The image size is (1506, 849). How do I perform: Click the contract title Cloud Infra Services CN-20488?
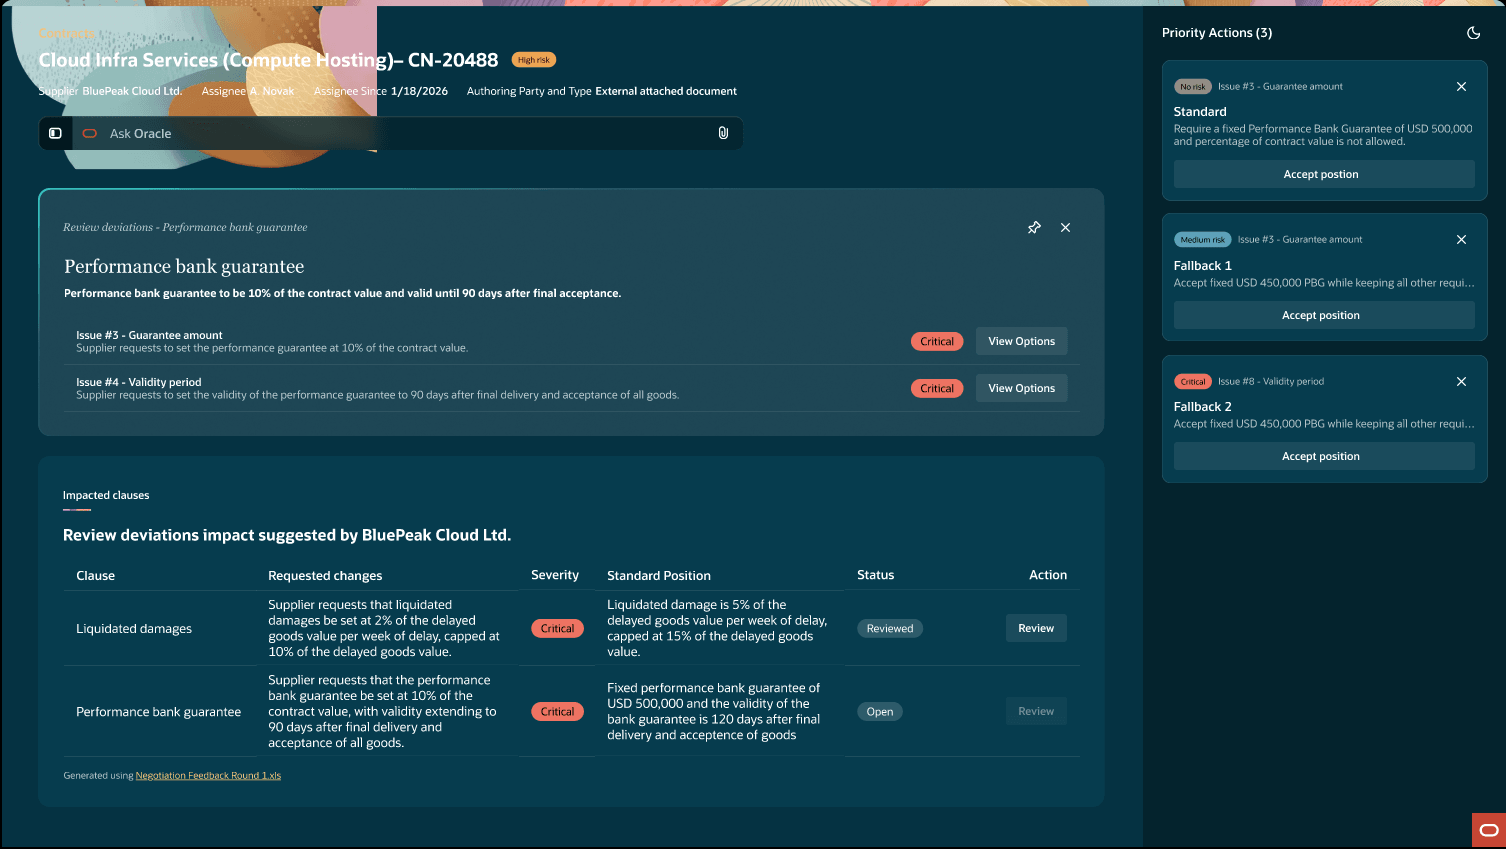click(268, 60)
